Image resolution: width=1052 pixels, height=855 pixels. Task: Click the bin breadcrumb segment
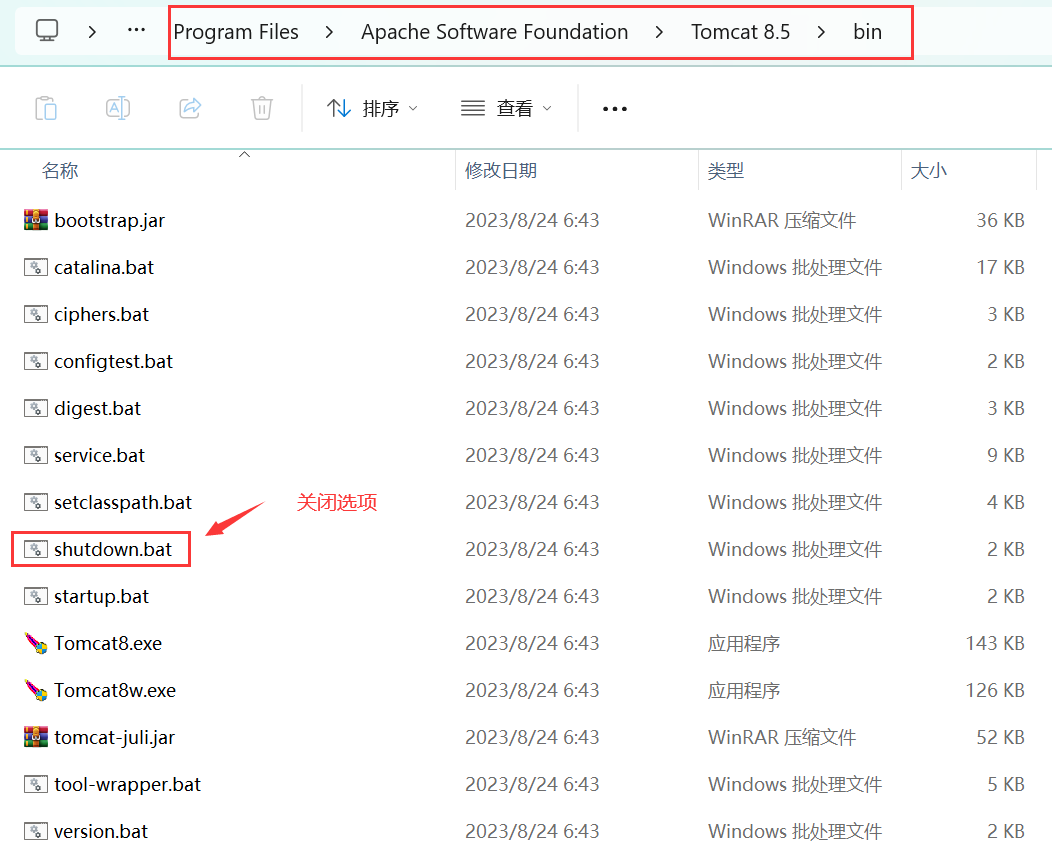(867, 32)
